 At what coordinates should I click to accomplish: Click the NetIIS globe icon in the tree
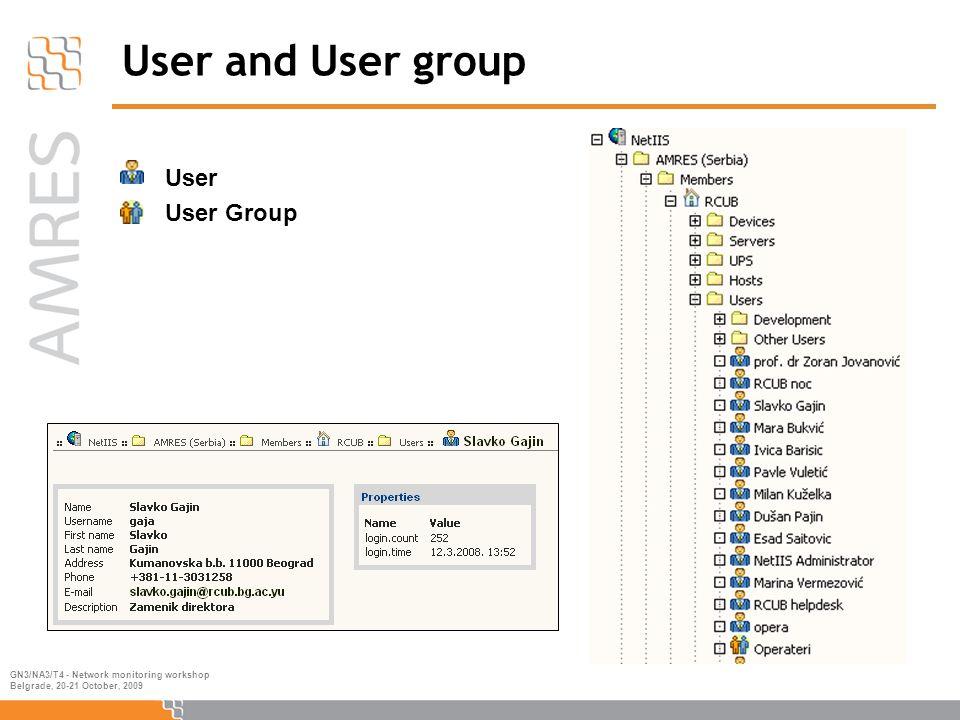click(617, 137)
